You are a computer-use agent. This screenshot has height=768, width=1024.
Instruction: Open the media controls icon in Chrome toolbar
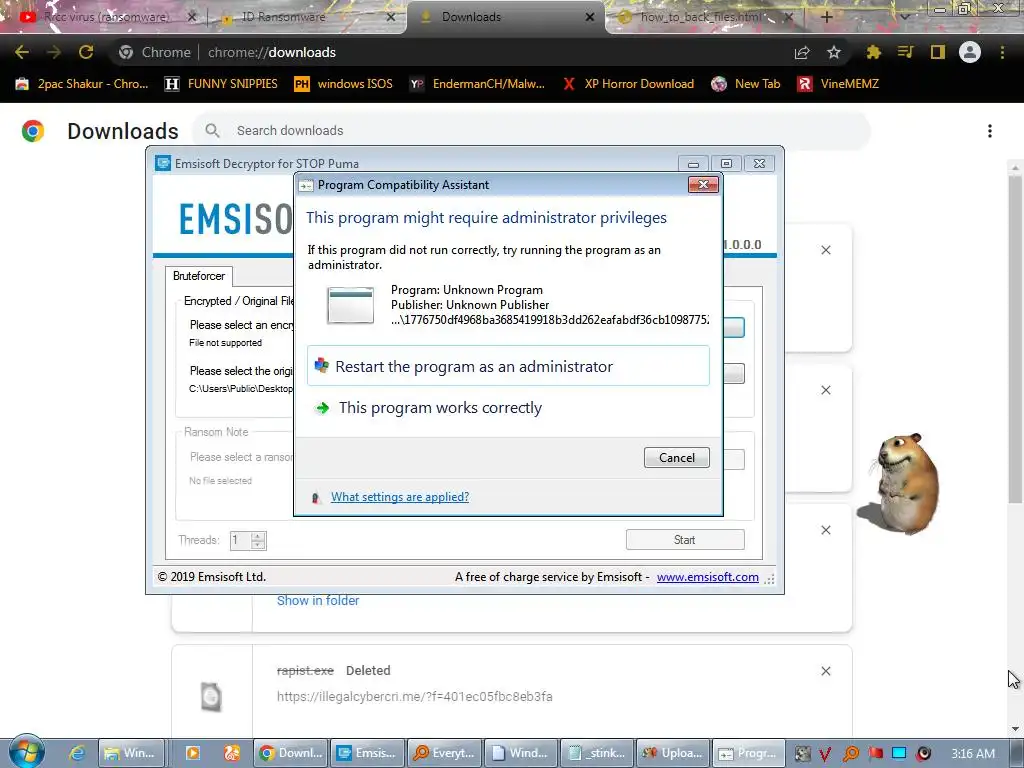click(905, 52)
